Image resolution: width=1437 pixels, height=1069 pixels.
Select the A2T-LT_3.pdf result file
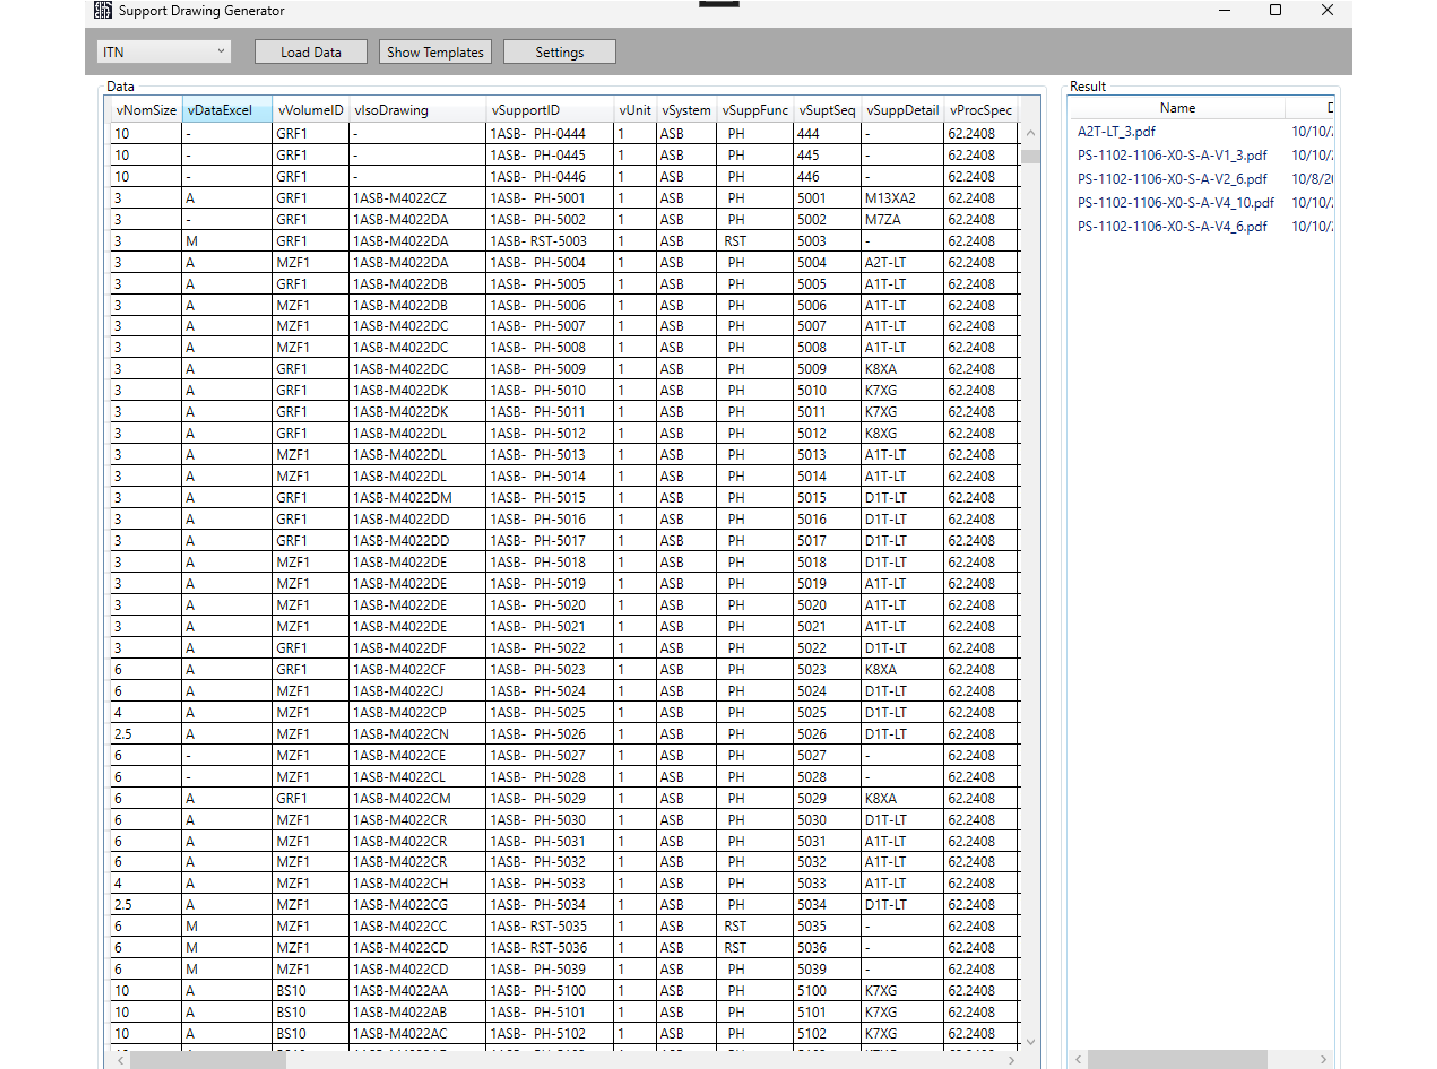click(x=1117, y=131)
